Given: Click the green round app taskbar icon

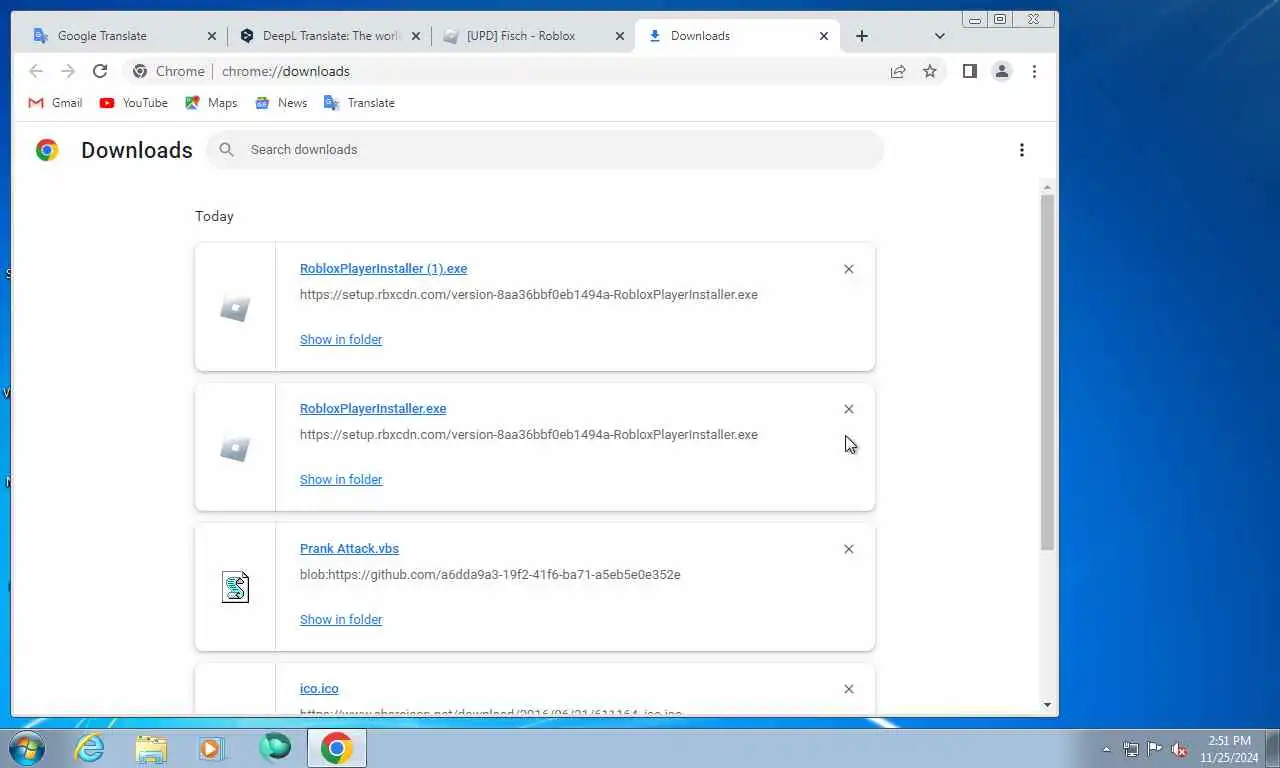Looking at the screenshot, I should 274,748.
